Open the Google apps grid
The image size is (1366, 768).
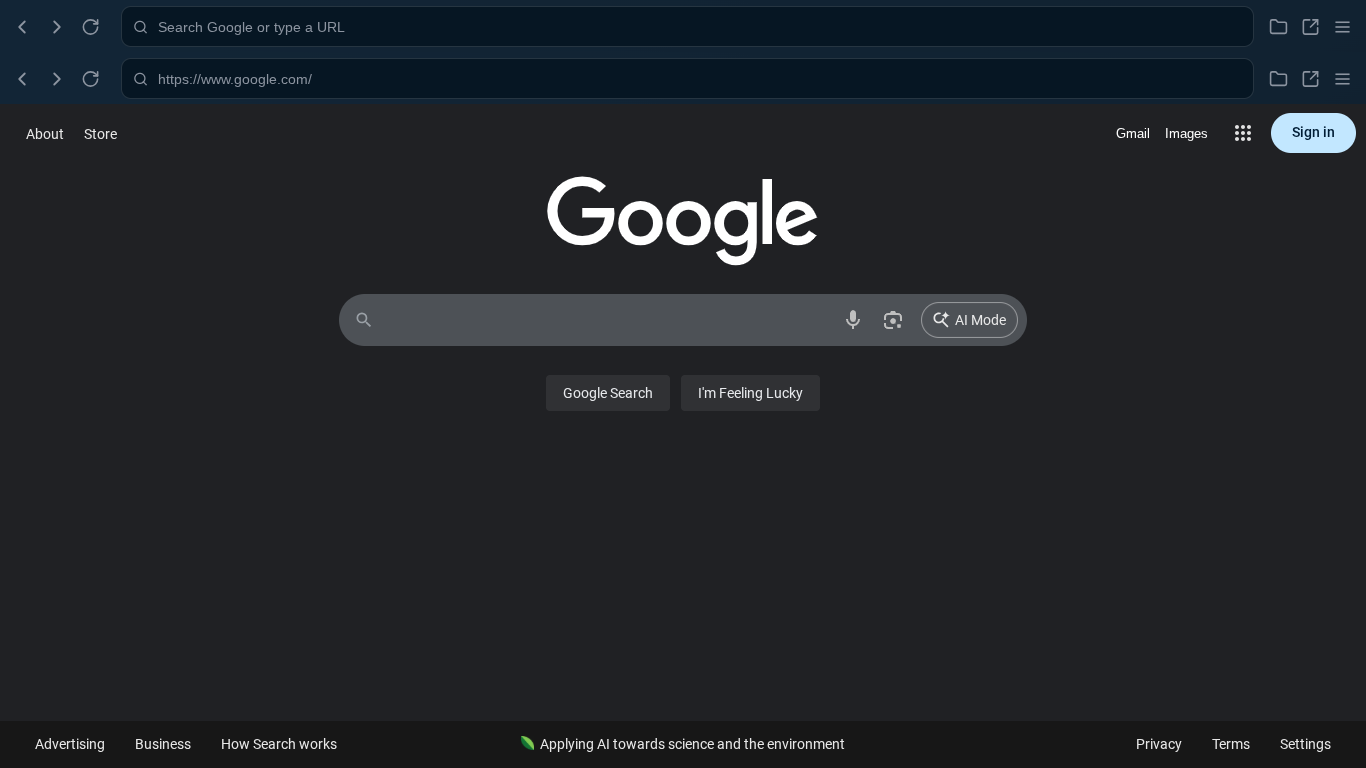(x=1243, y=133)
